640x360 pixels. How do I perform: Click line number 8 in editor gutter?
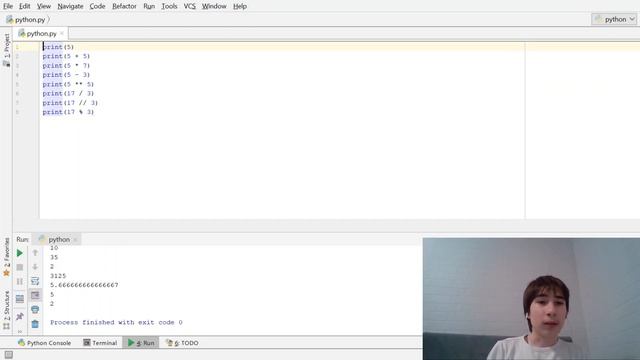point(17,112)
